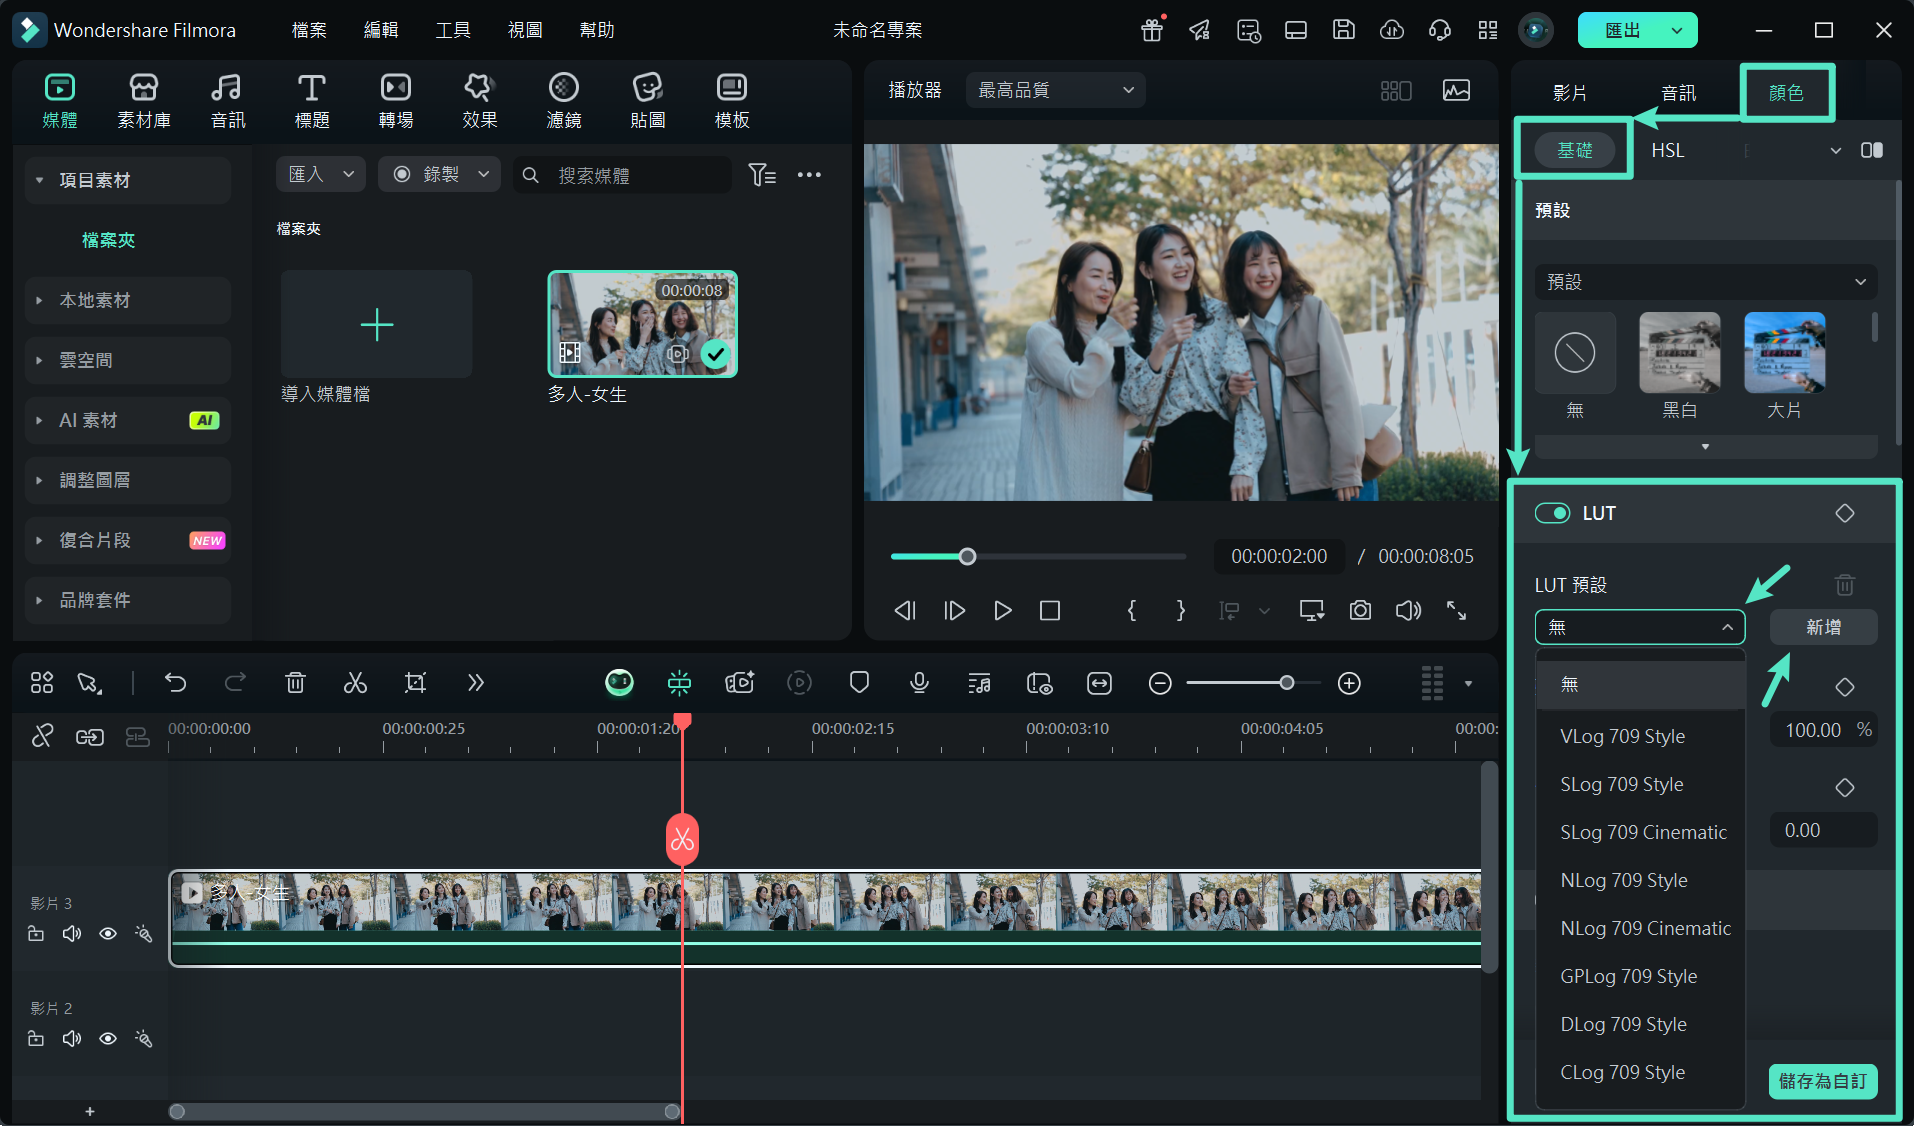
Task: Collapse the LUT 預設 dropdown showing 無
Action: tap(1640, 627)
